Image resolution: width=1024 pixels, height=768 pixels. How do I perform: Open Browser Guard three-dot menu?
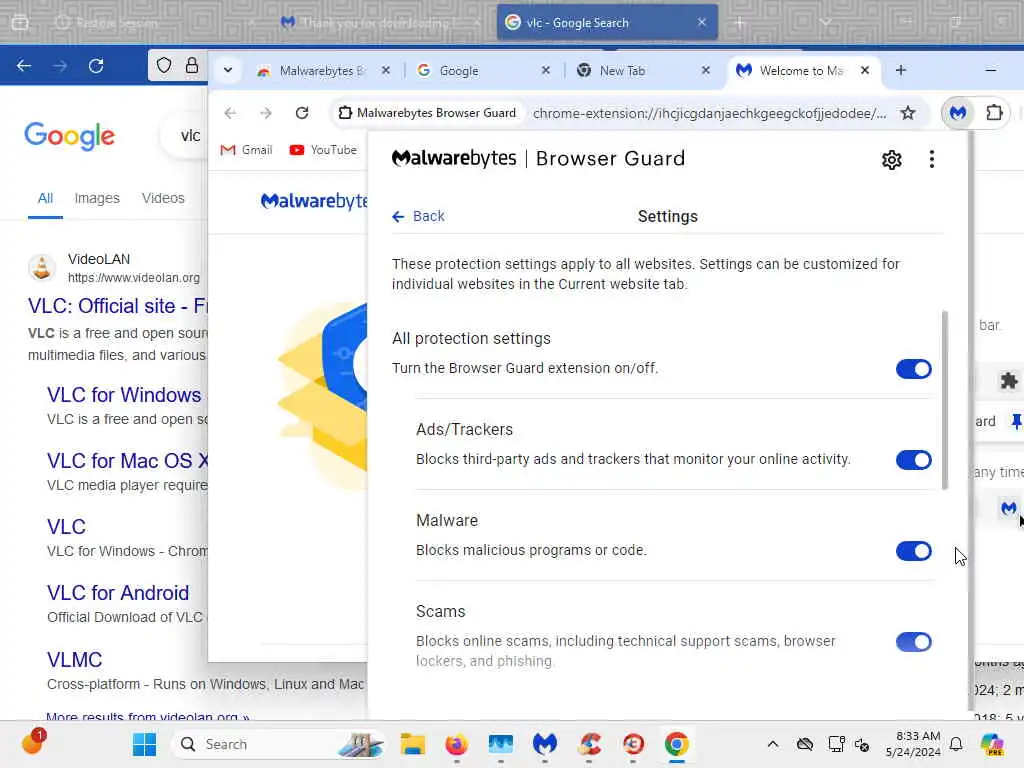[931, 159]
